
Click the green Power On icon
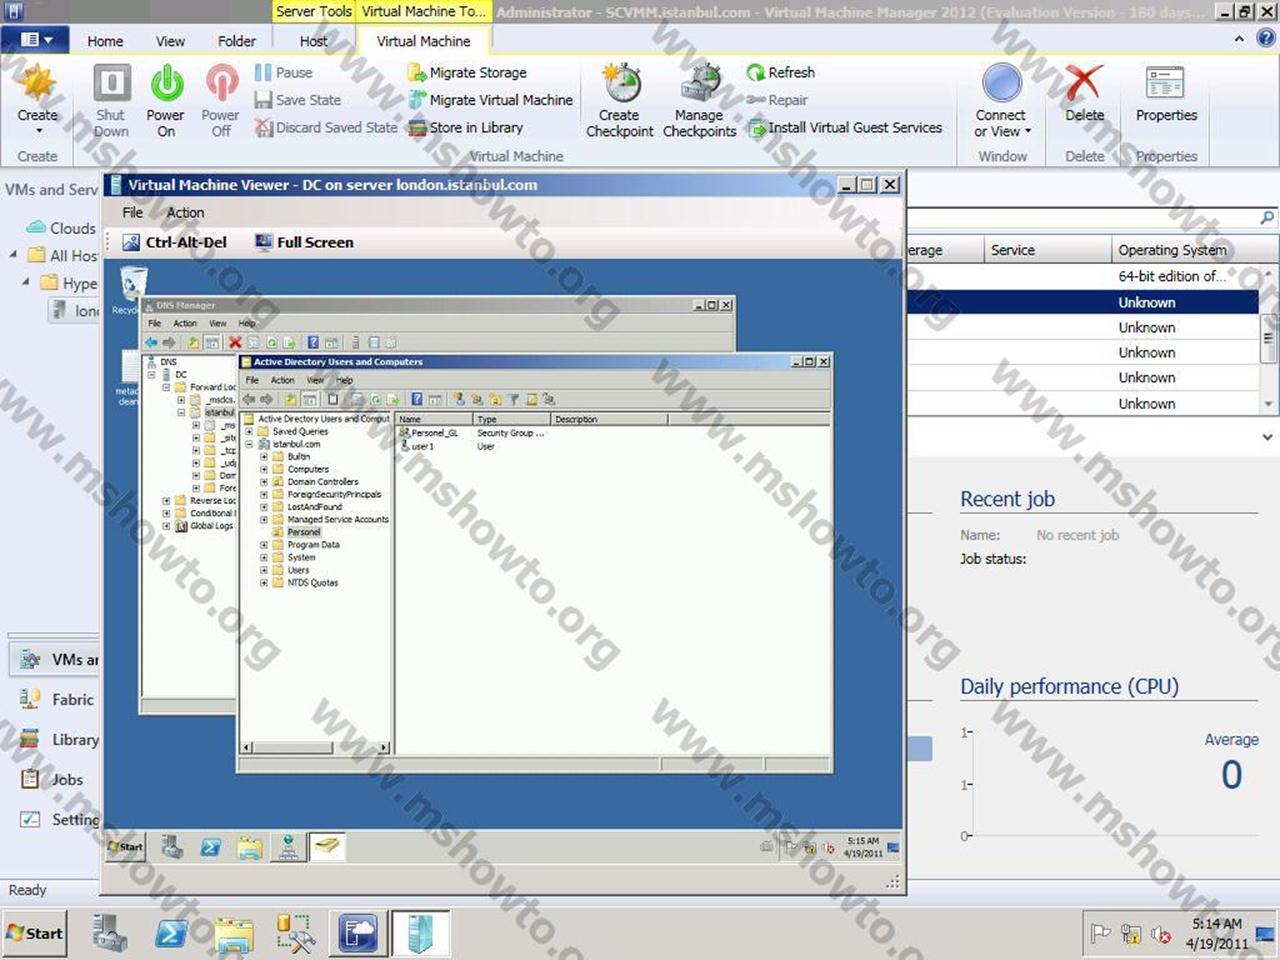[166, 84]
